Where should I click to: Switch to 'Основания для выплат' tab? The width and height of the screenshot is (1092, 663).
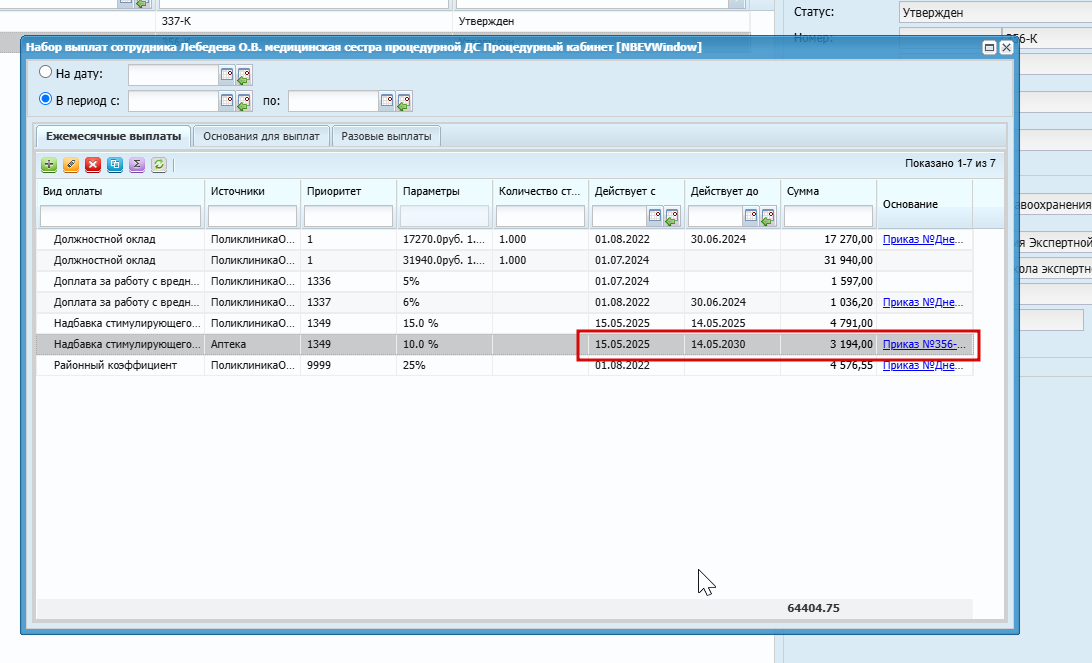click(261, 136)
